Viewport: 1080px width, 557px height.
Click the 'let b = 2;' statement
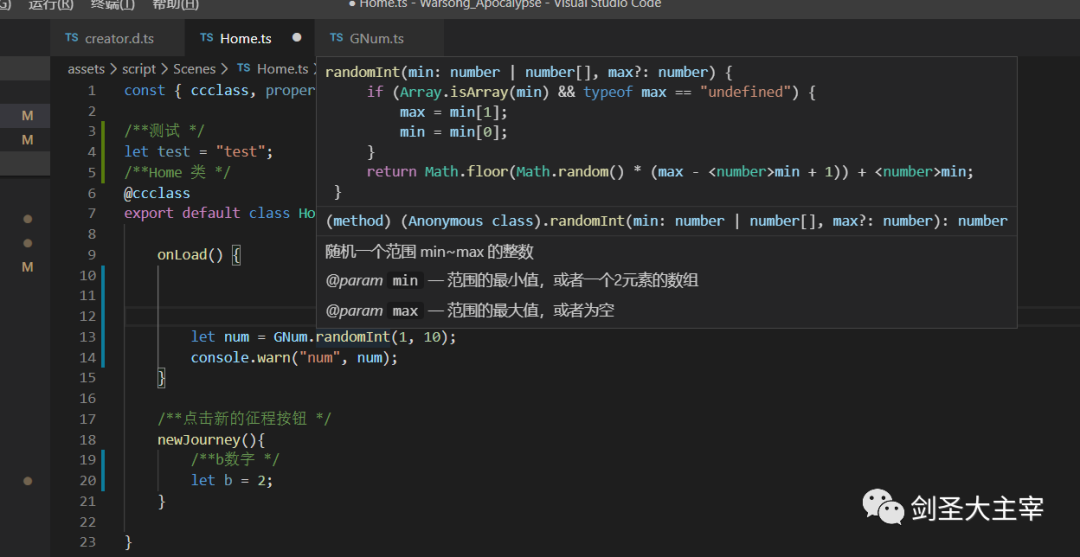click(232, 481)
